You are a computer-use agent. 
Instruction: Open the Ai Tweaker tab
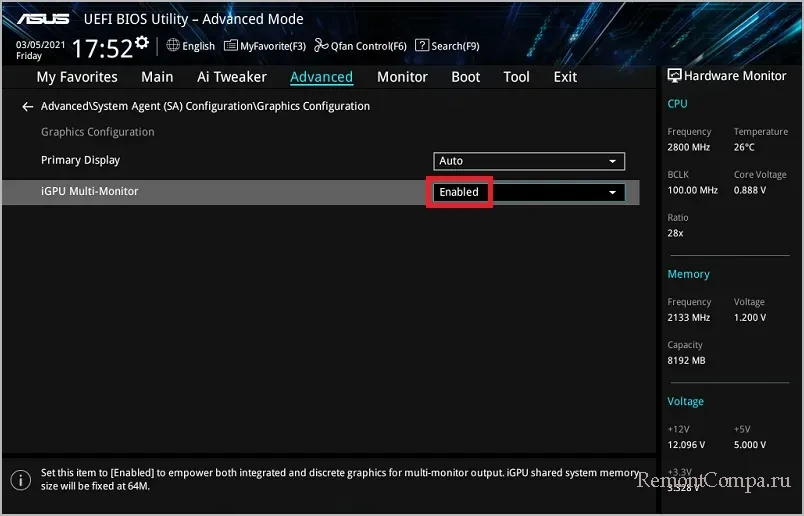coord(231,77)
